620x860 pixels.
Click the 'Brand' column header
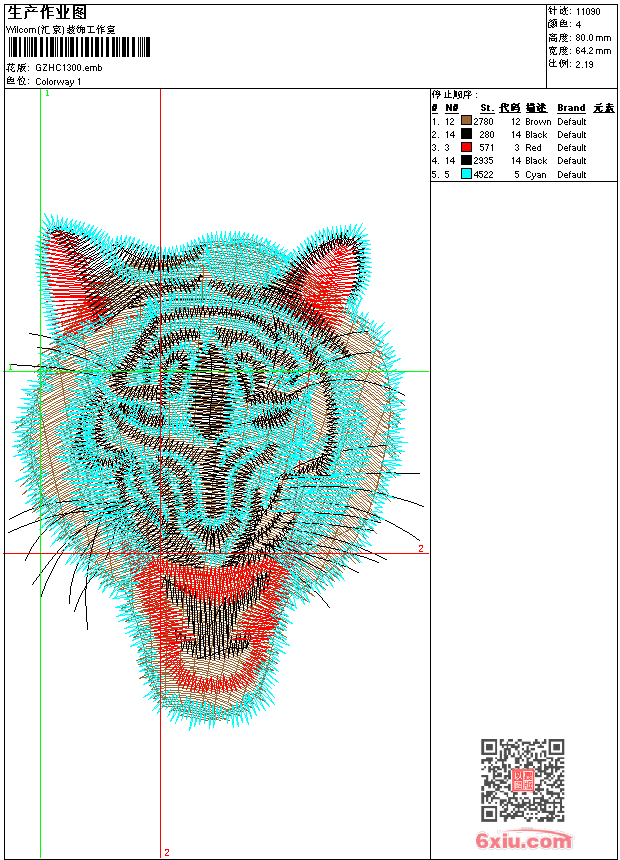pos(571,108)
